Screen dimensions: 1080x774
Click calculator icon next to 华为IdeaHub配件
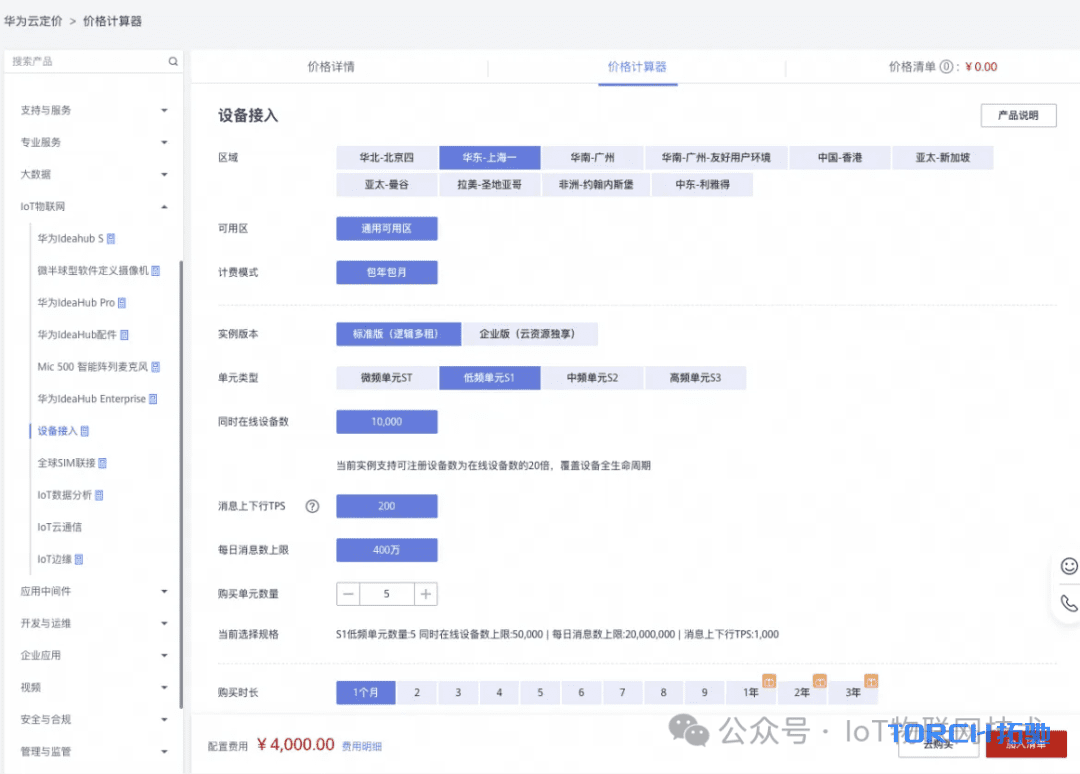pos(125,335)
